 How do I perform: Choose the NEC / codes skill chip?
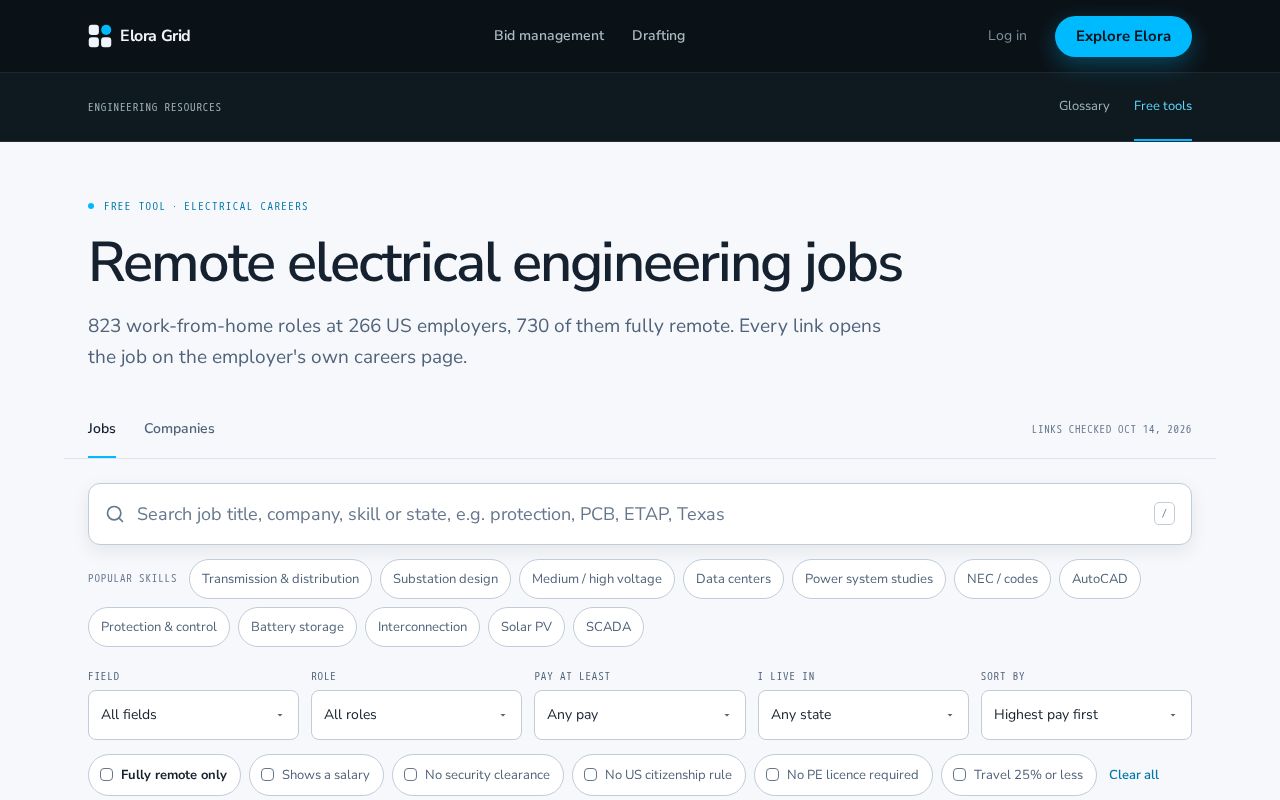coord(1002,579)
